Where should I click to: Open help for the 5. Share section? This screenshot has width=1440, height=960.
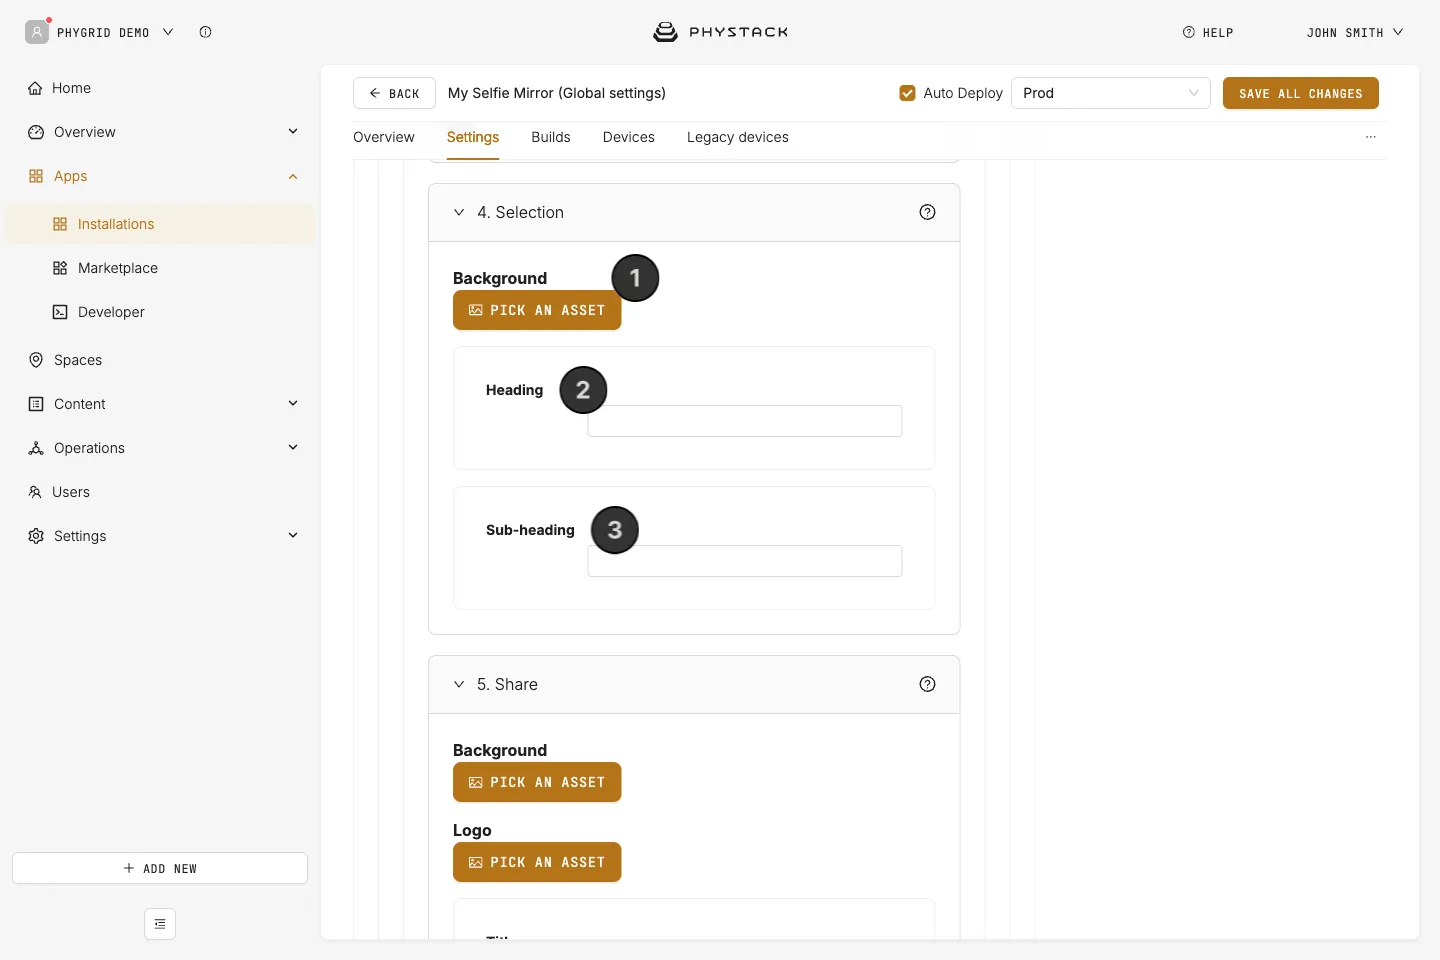[x=927, y=684]
